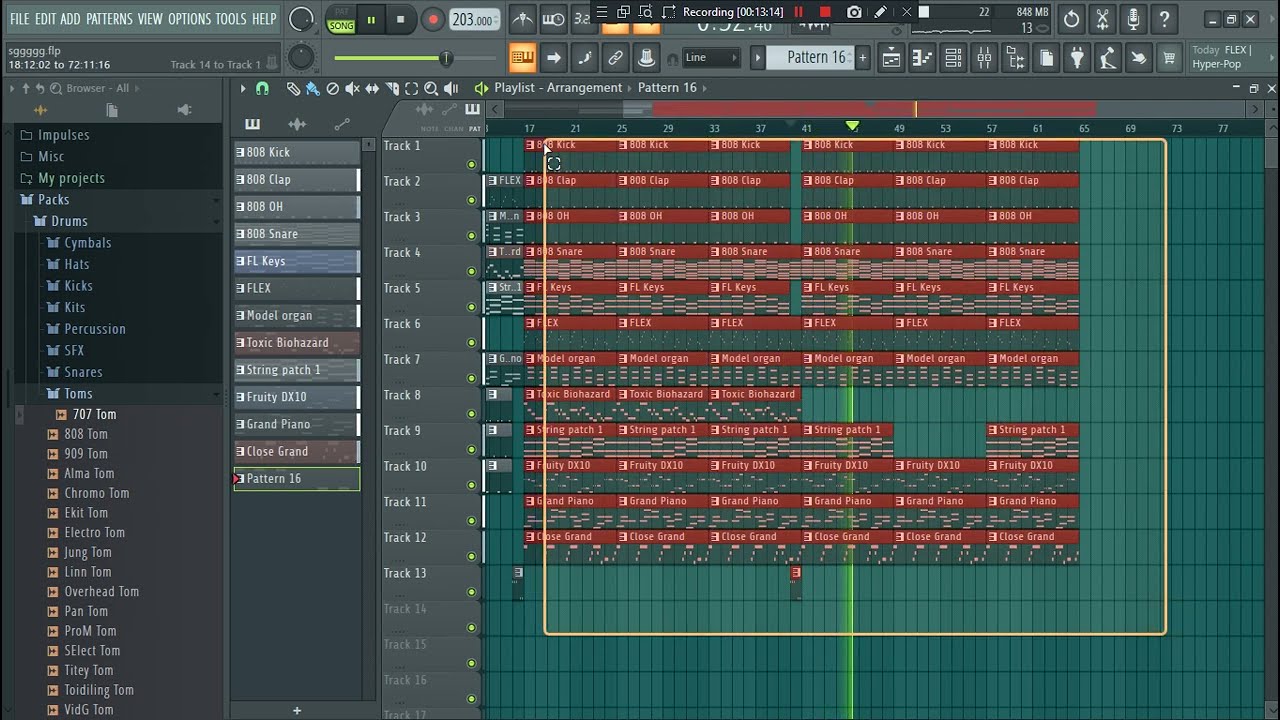The height and width of the screenshot is (720, 1280).
Task: Click the record button in transport
Action: (x=433, y=19)
